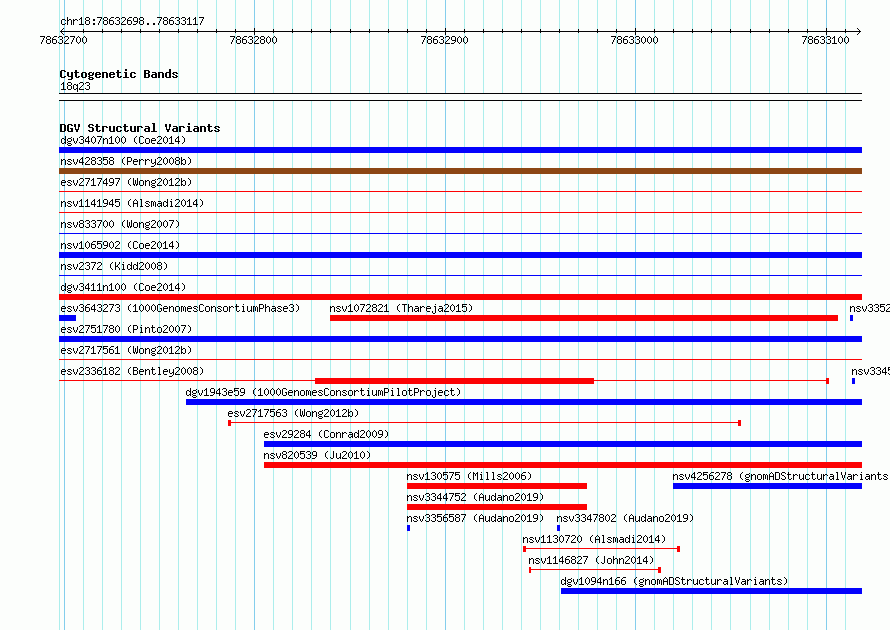Click ruler position 78632900

coord(444,40)
